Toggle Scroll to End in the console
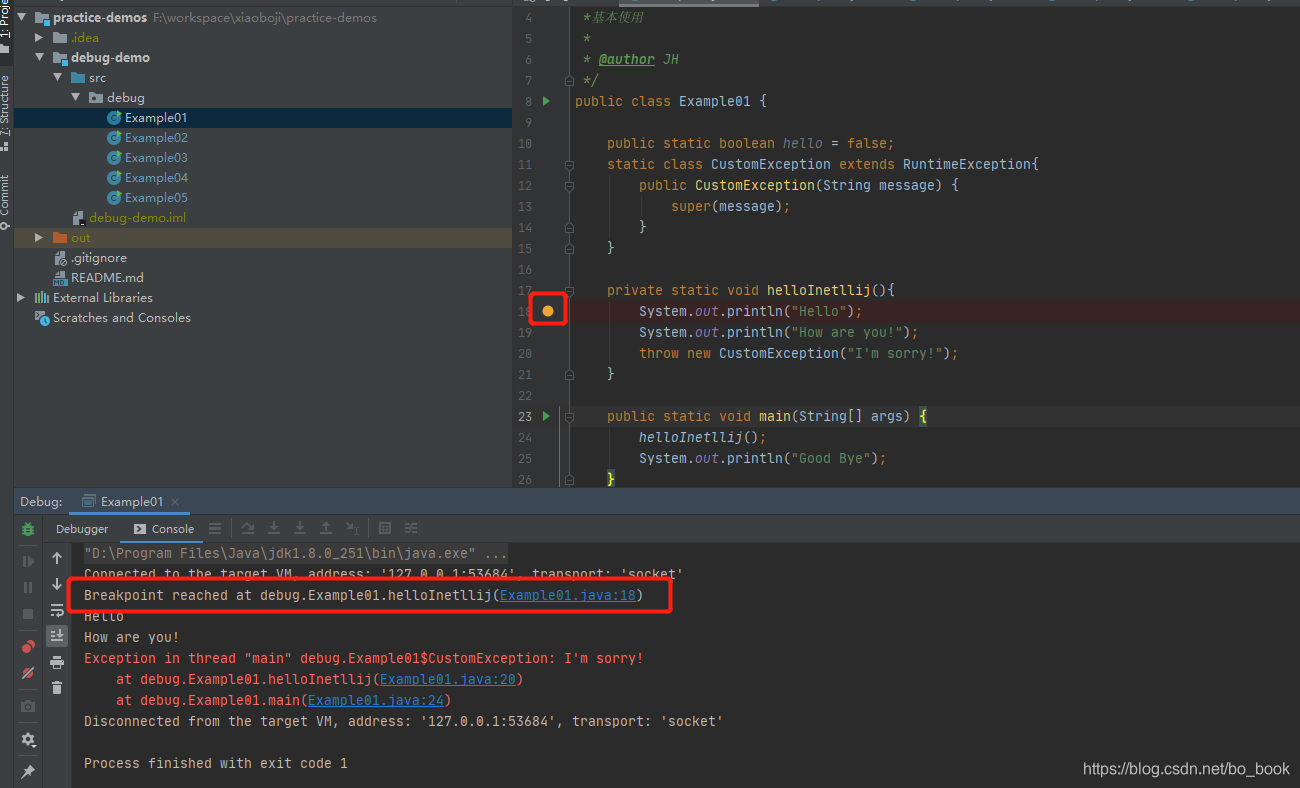Viewport: 1300px width, 788px height. coord(57,635)
